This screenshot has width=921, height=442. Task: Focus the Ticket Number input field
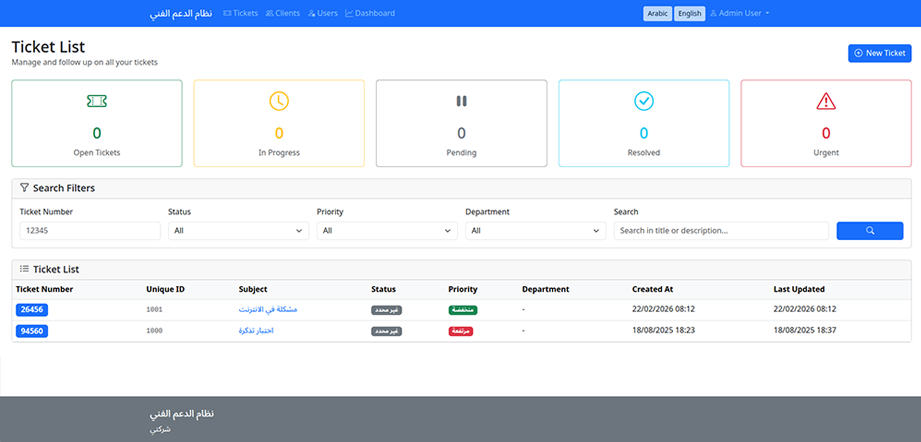tap(90, 231)
